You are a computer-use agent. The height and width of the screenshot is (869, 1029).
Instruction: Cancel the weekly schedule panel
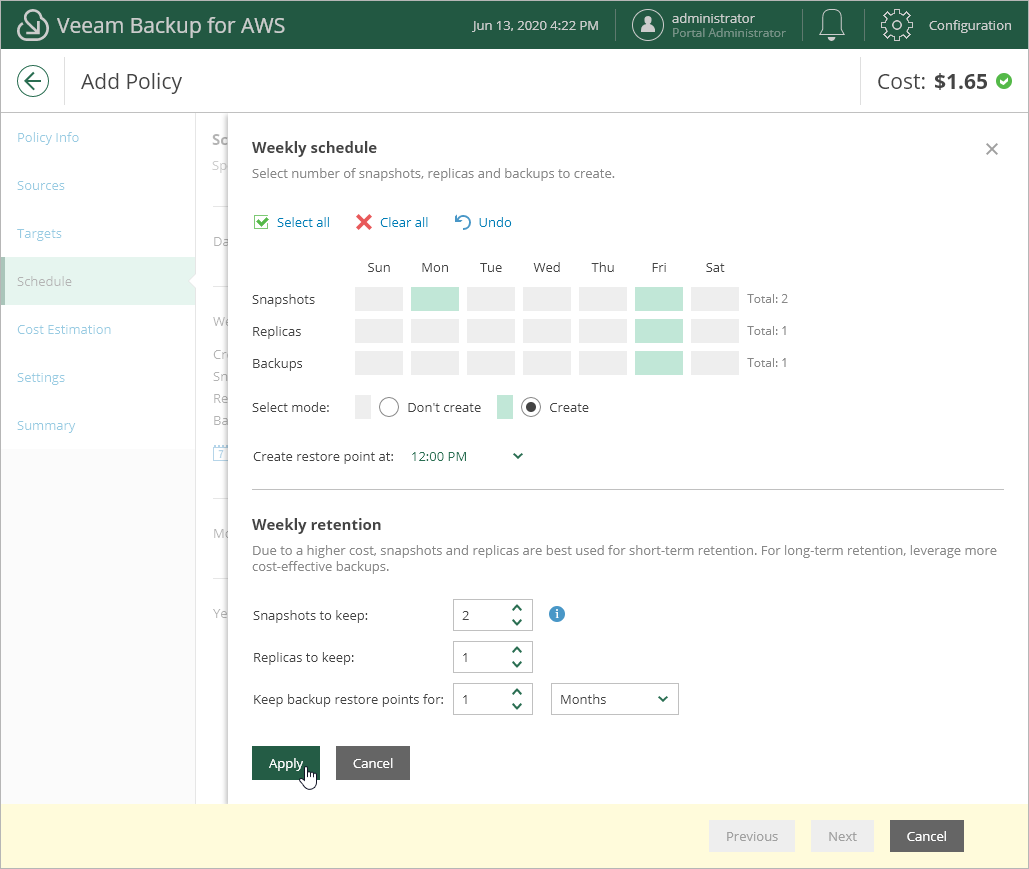(x=373, y=763)
